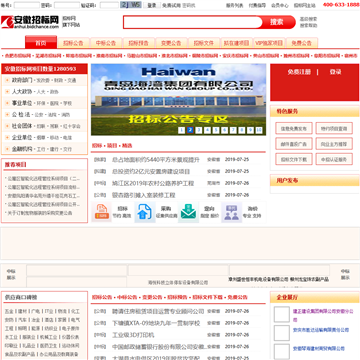Focus the 账号 account input field
Image resolution: width=360 pixels, height=360 pixels.
27,5
